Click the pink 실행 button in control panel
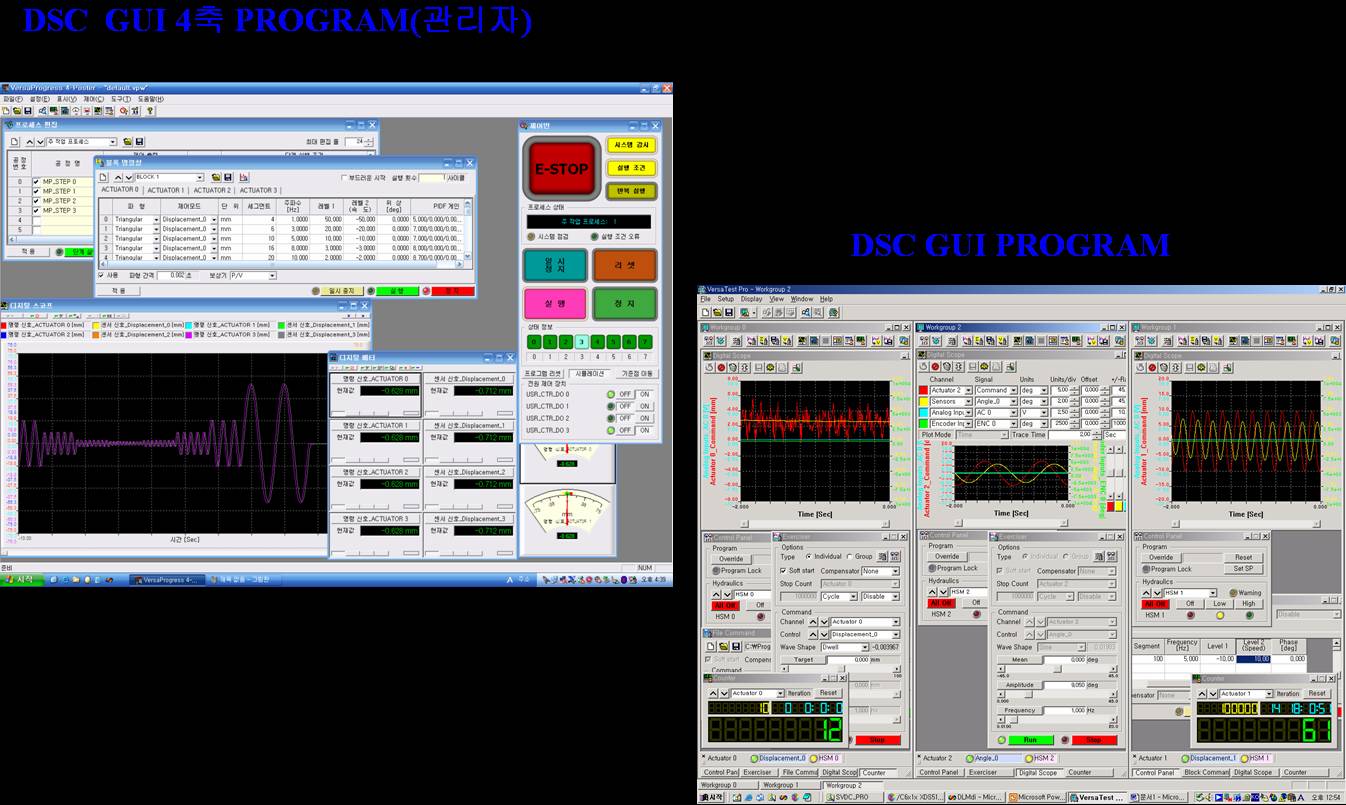 coord(555,303)
